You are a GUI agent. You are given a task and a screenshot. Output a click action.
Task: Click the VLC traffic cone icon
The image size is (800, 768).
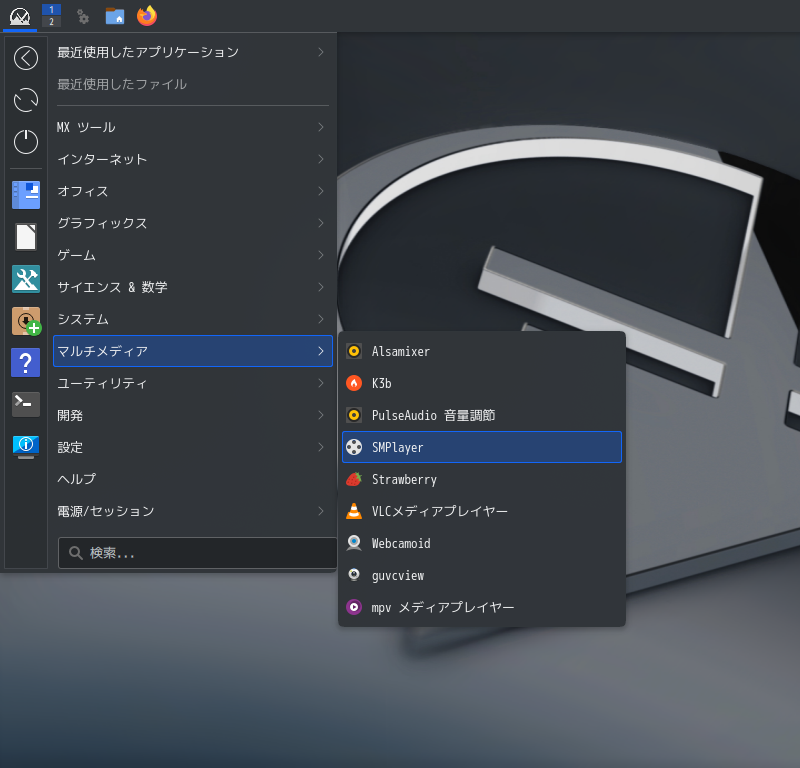coord(354,511)
